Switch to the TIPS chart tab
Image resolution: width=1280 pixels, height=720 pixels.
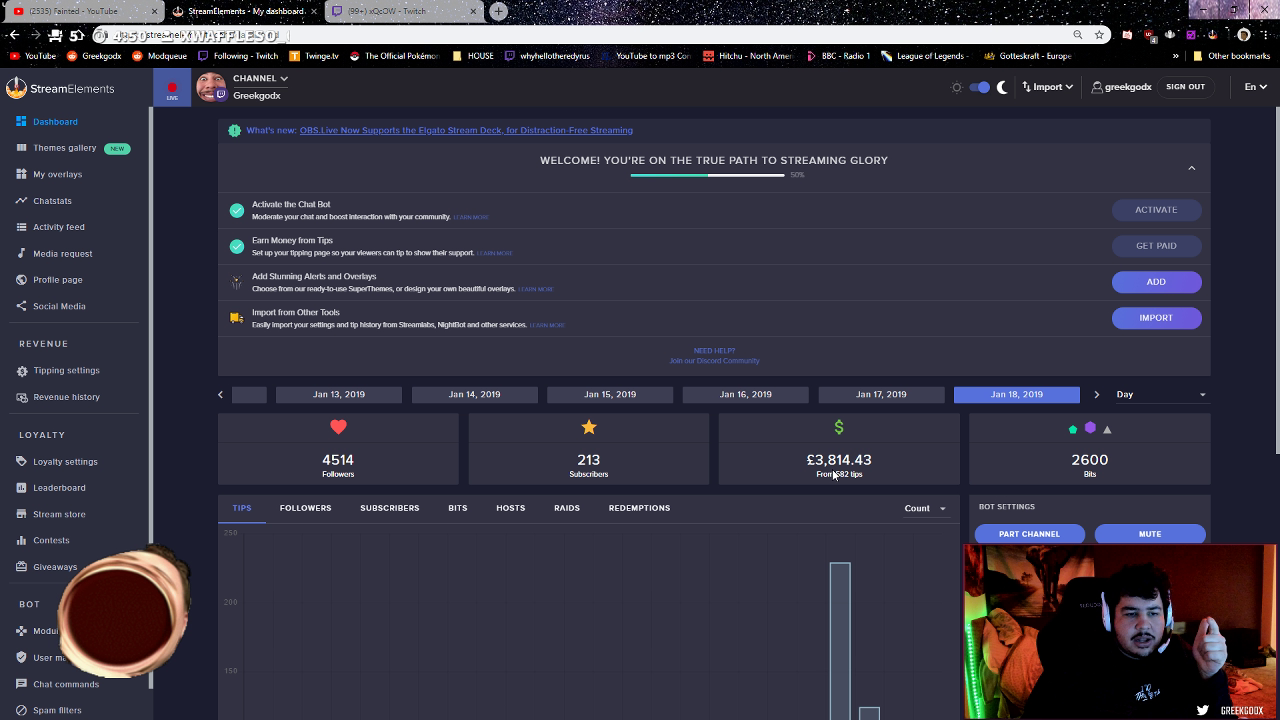pos(242,508)
